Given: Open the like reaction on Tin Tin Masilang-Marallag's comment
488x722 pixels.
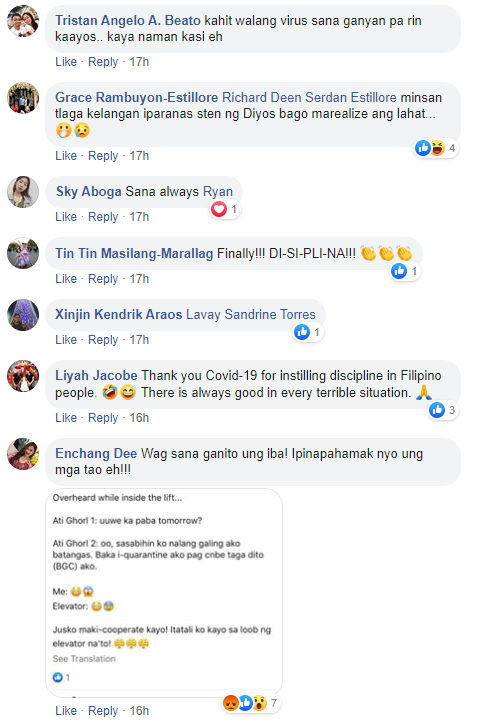Looking at the screenshot, I should [x=405, y=271].
